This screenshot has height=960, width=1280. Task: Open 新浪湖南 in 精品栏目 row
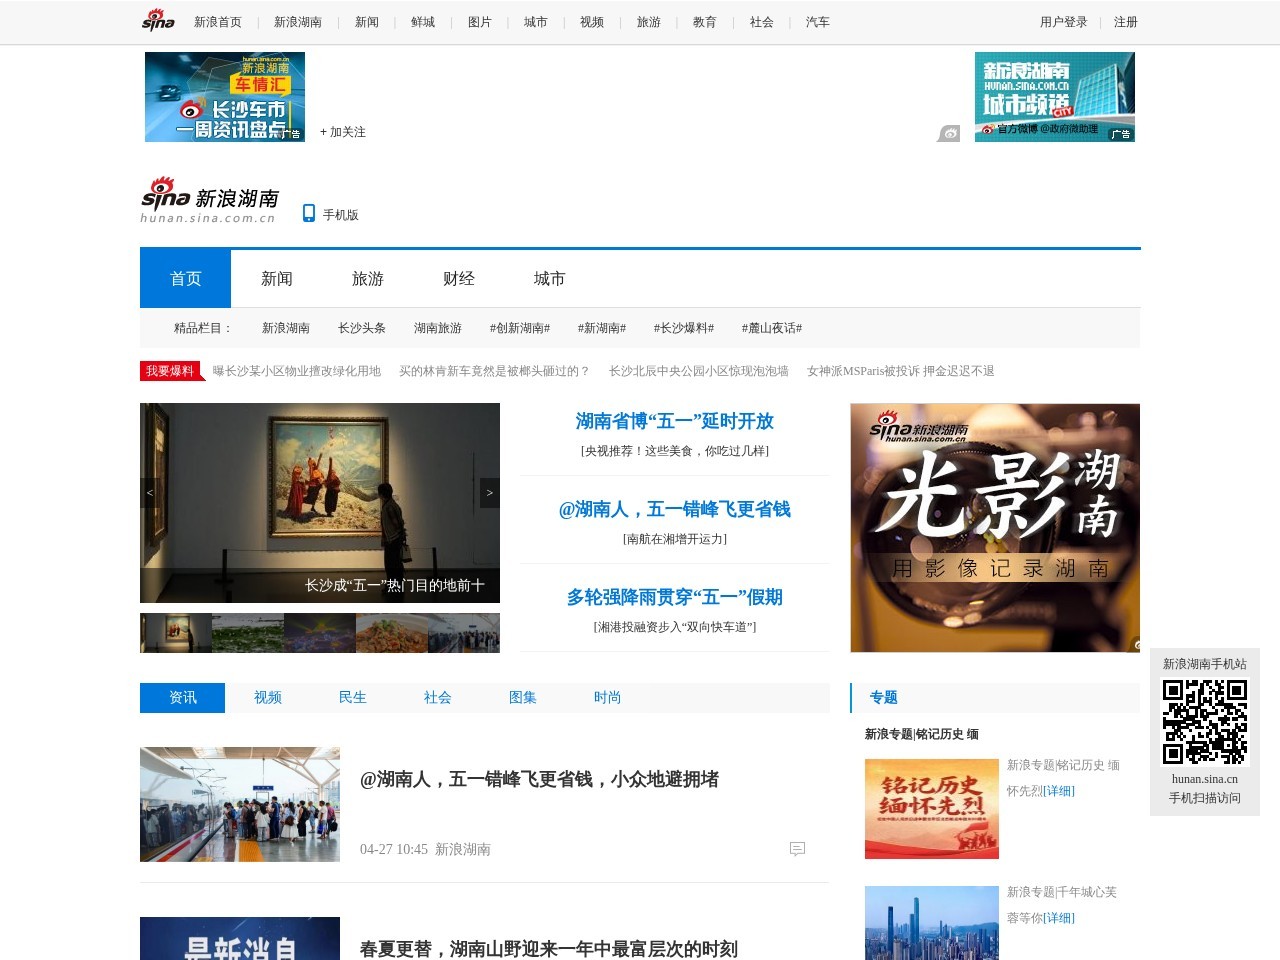pyautogui.click(x=286, y=328)
